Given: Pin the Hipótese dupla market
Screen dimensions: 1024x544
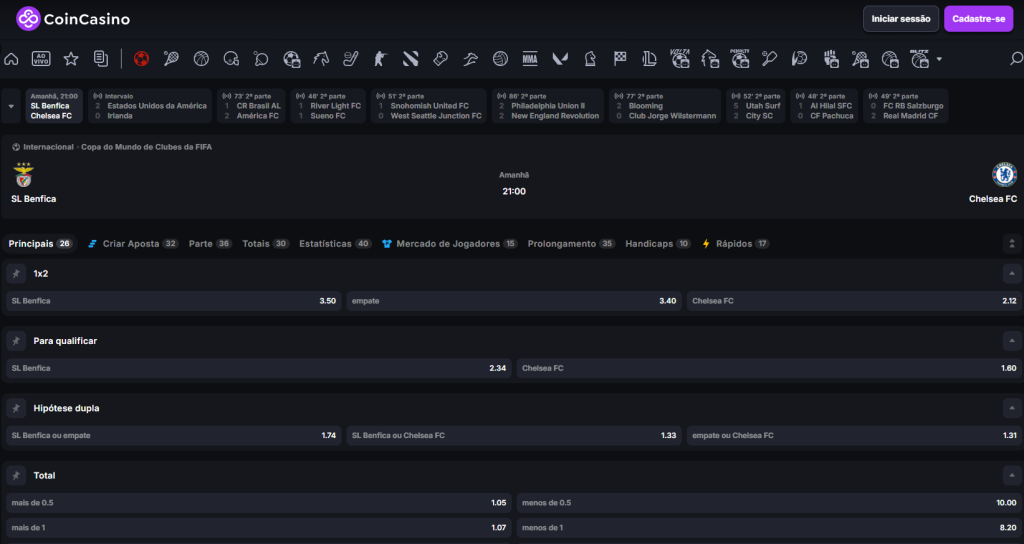Looking at the screenshot, I should [x=16, y=408].
